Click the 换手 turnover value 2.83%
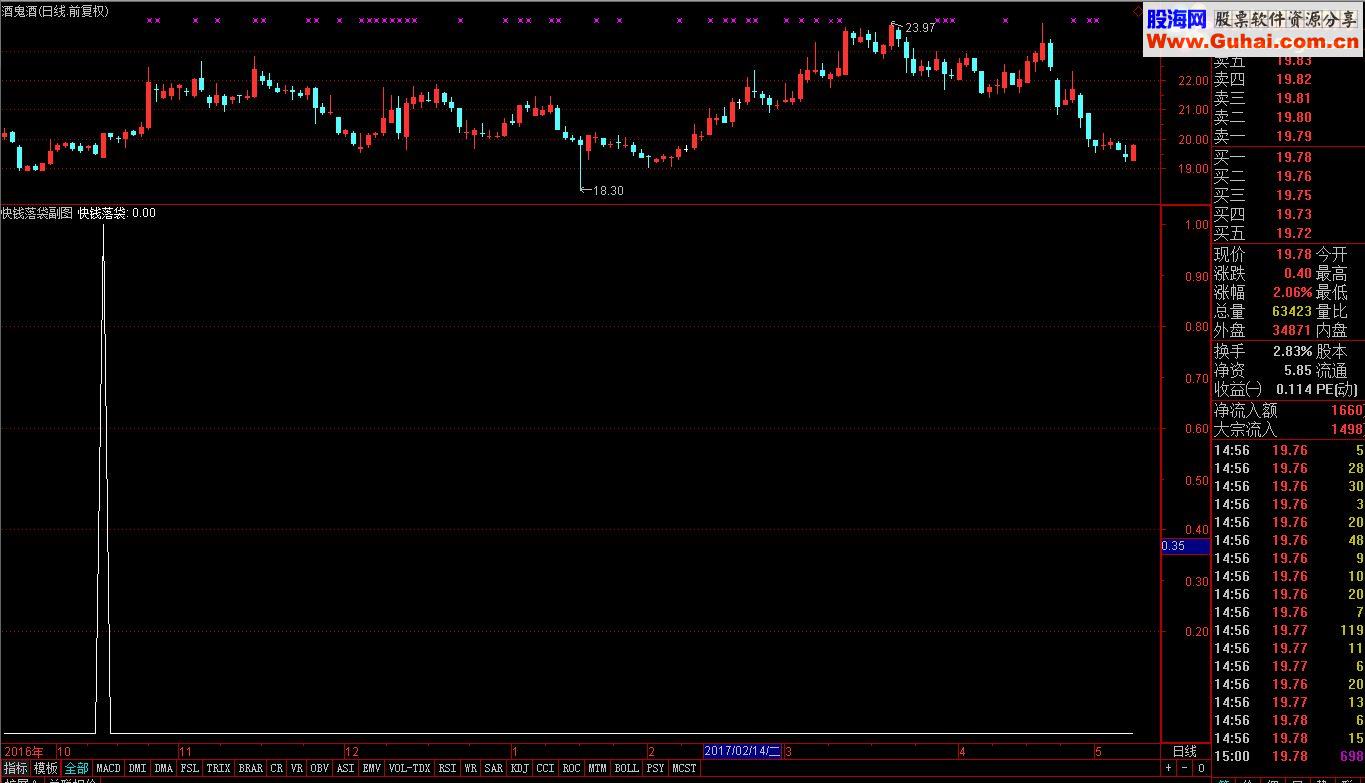Screen dimensions: 1365x783 point(1292,351)
